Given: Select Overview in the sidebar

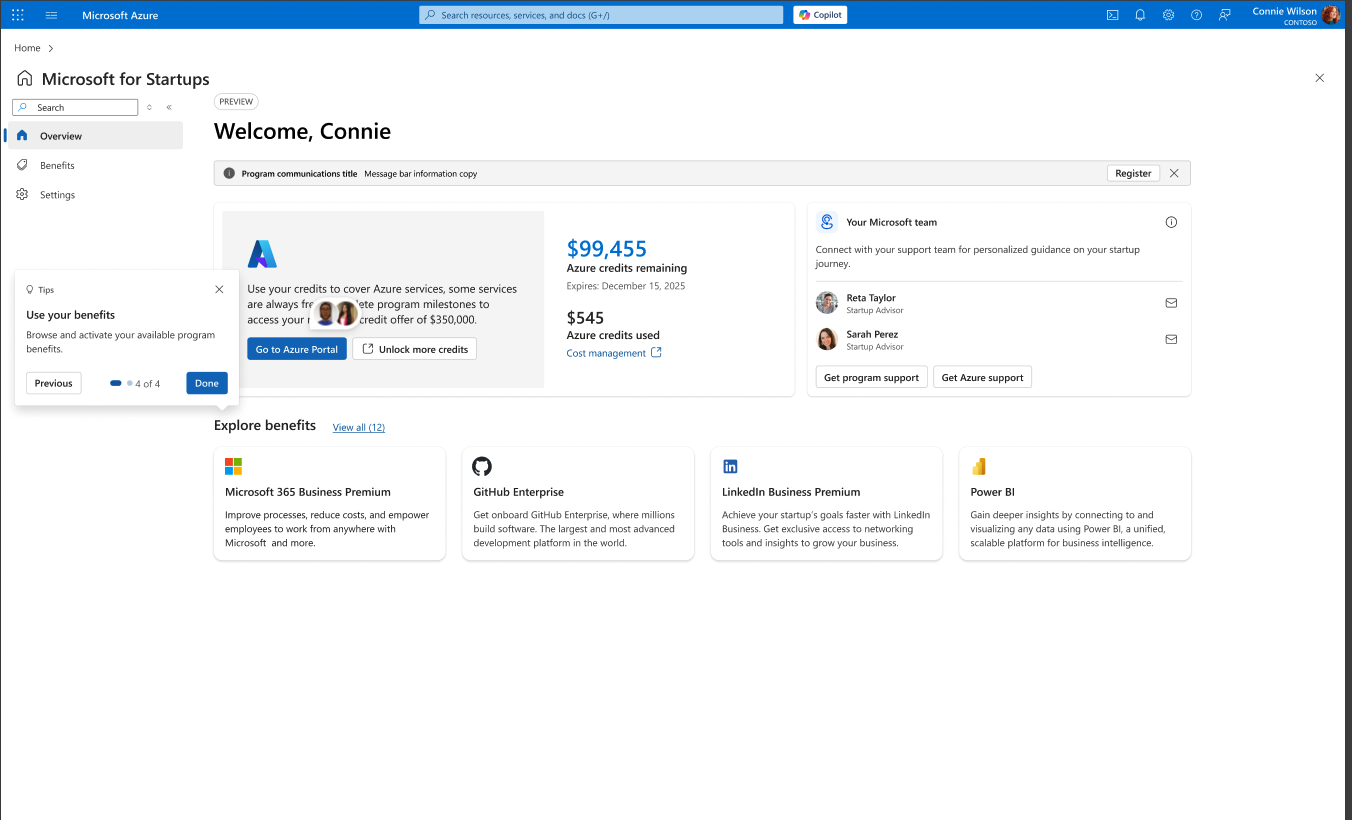Looking at the screenshot, I should 94,136.
